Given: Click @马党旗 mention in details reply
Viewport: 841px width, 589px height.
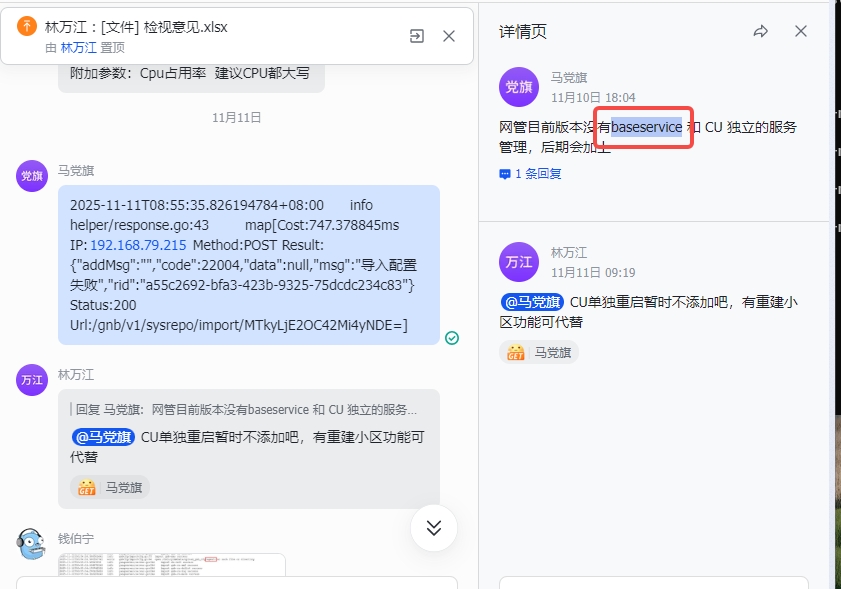Looking at the screenshot, I should tap(531, 302).
